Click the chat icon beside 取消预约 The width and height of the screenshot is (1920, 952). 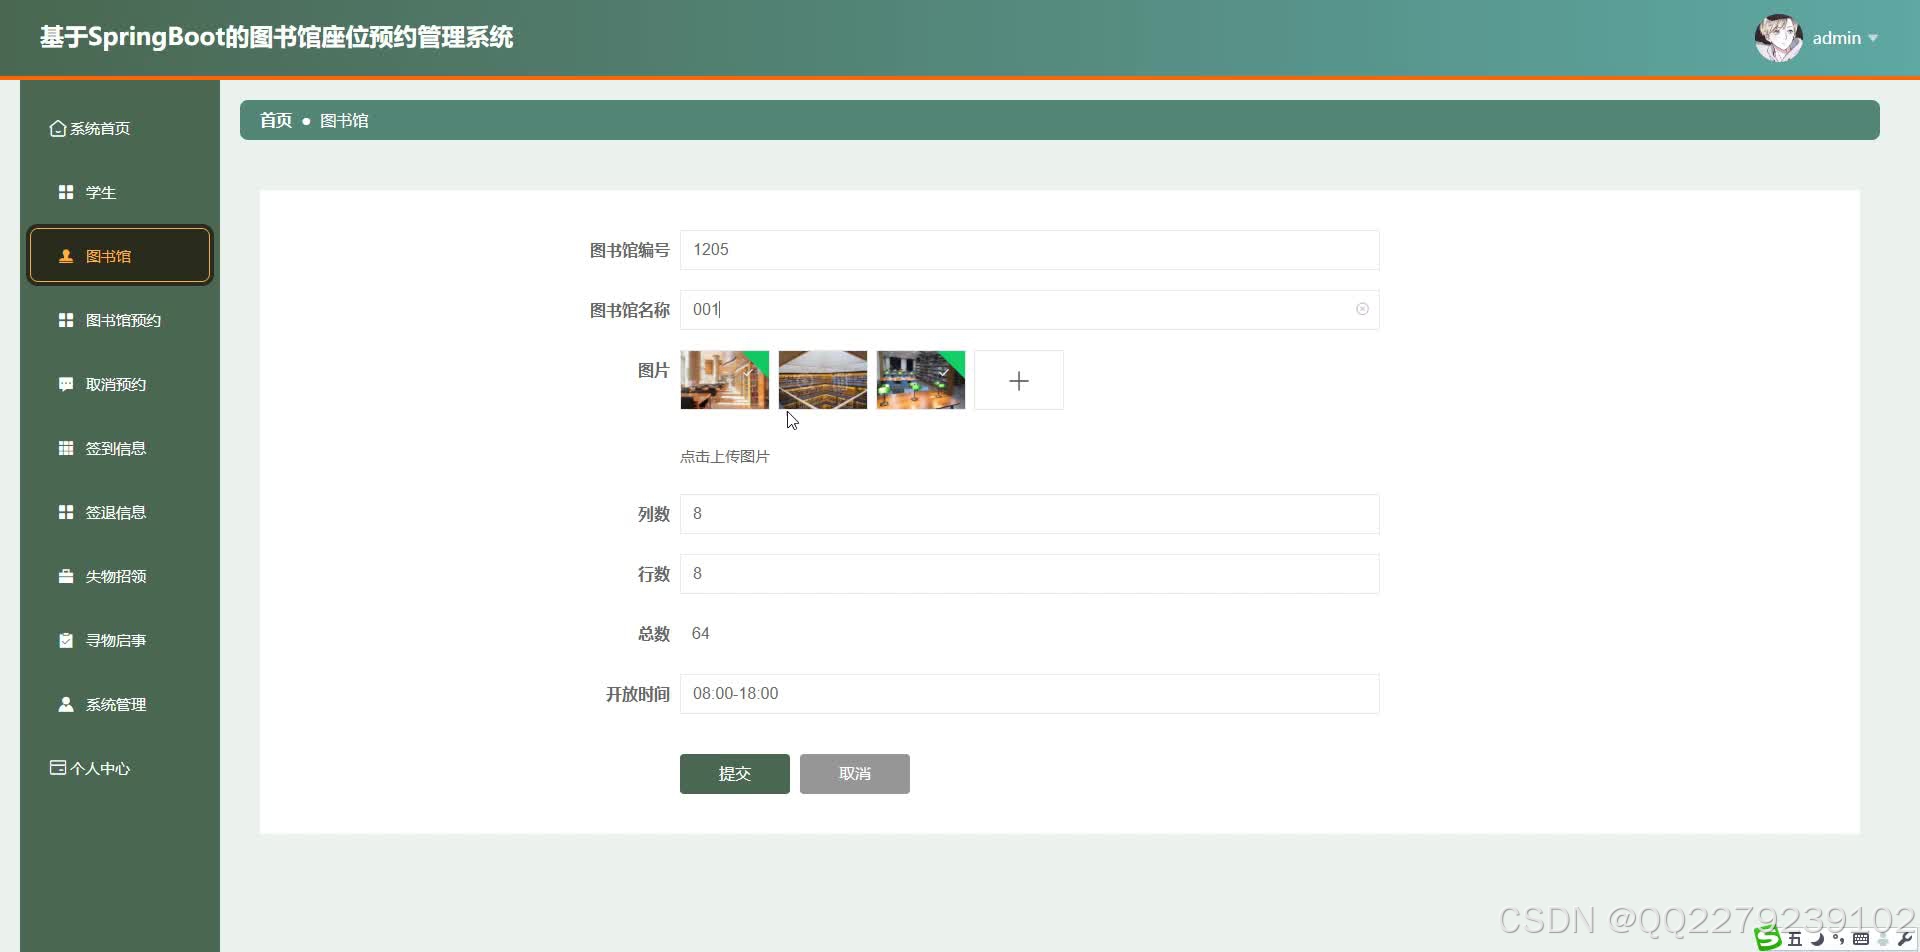coord(66,384)
